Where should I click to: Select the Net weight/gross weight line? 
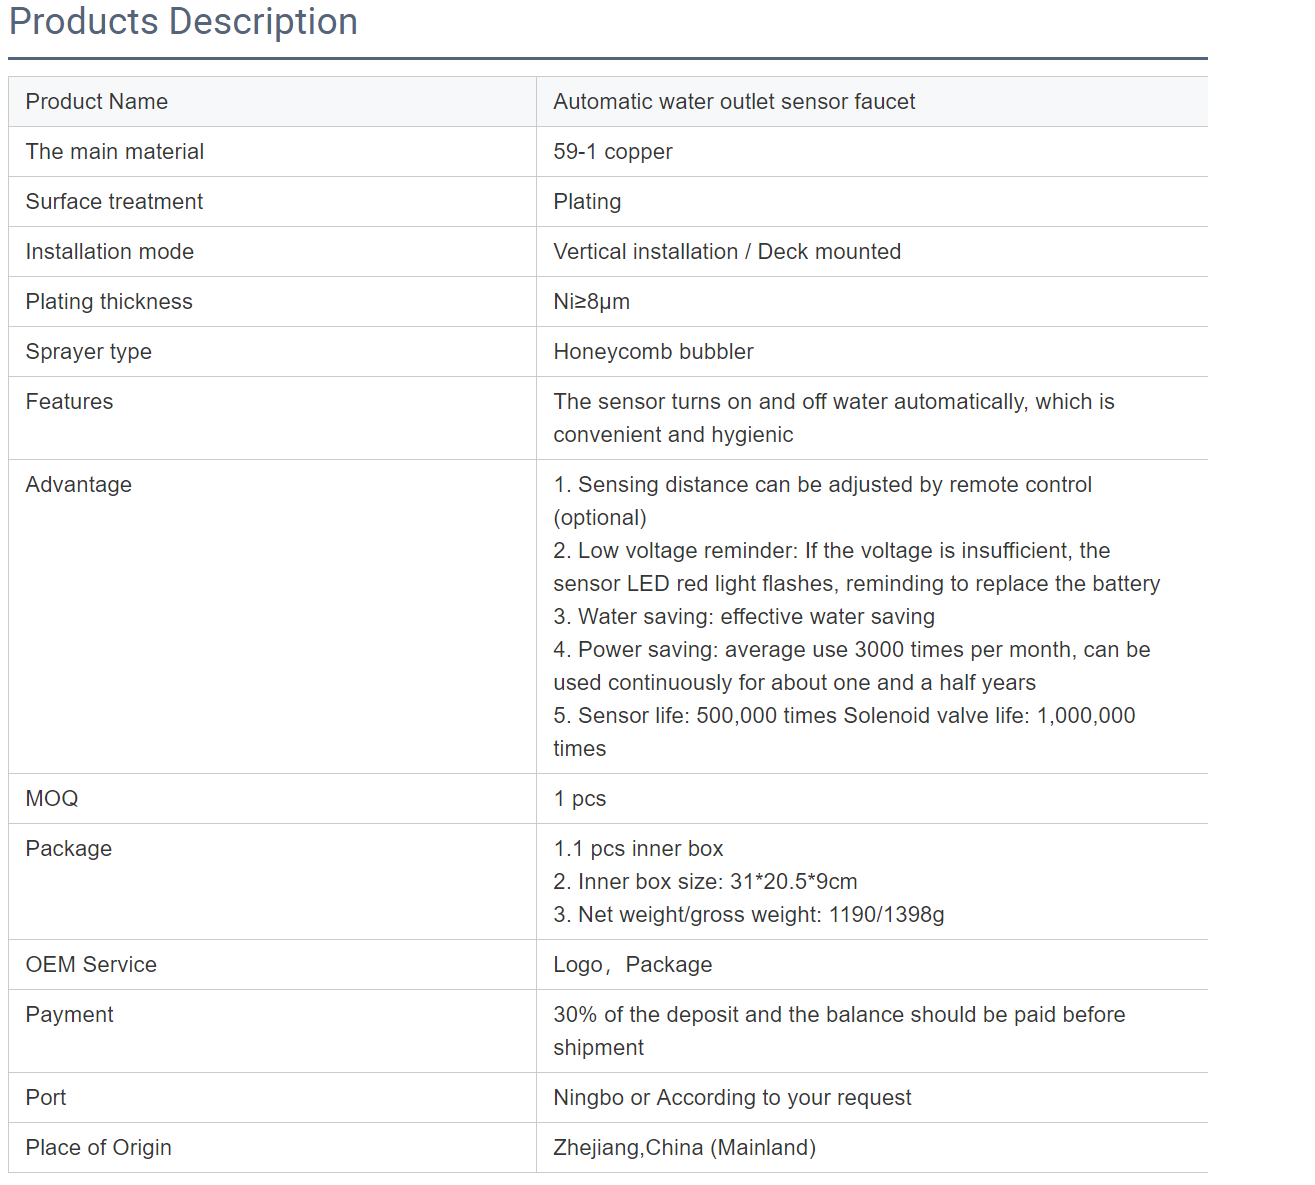coord(749,914)
